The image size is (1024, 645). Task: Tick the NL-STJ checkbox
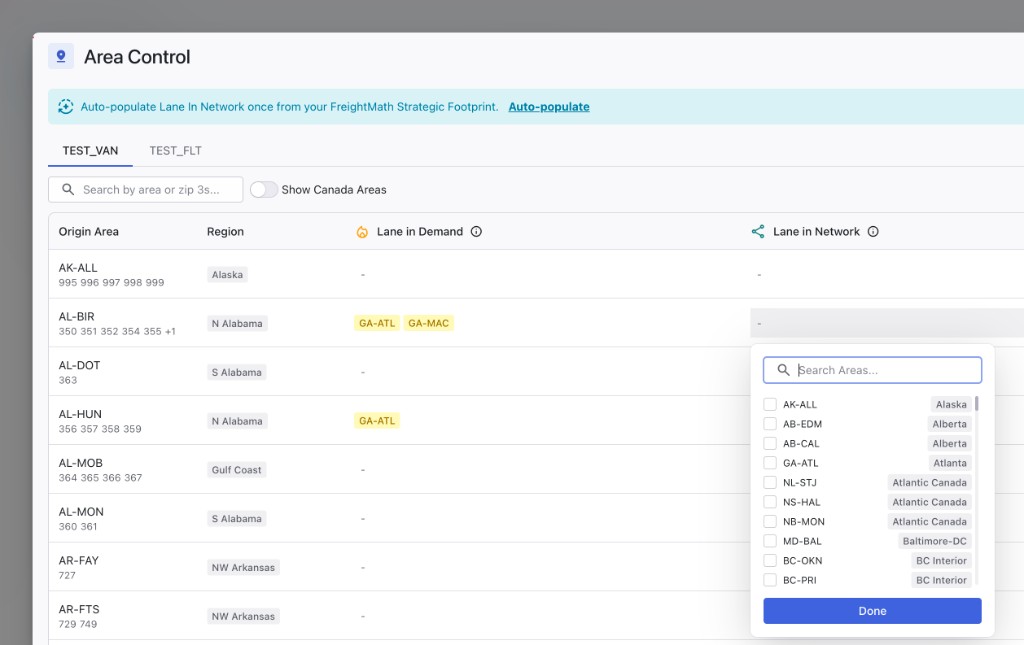pos(770,483)
